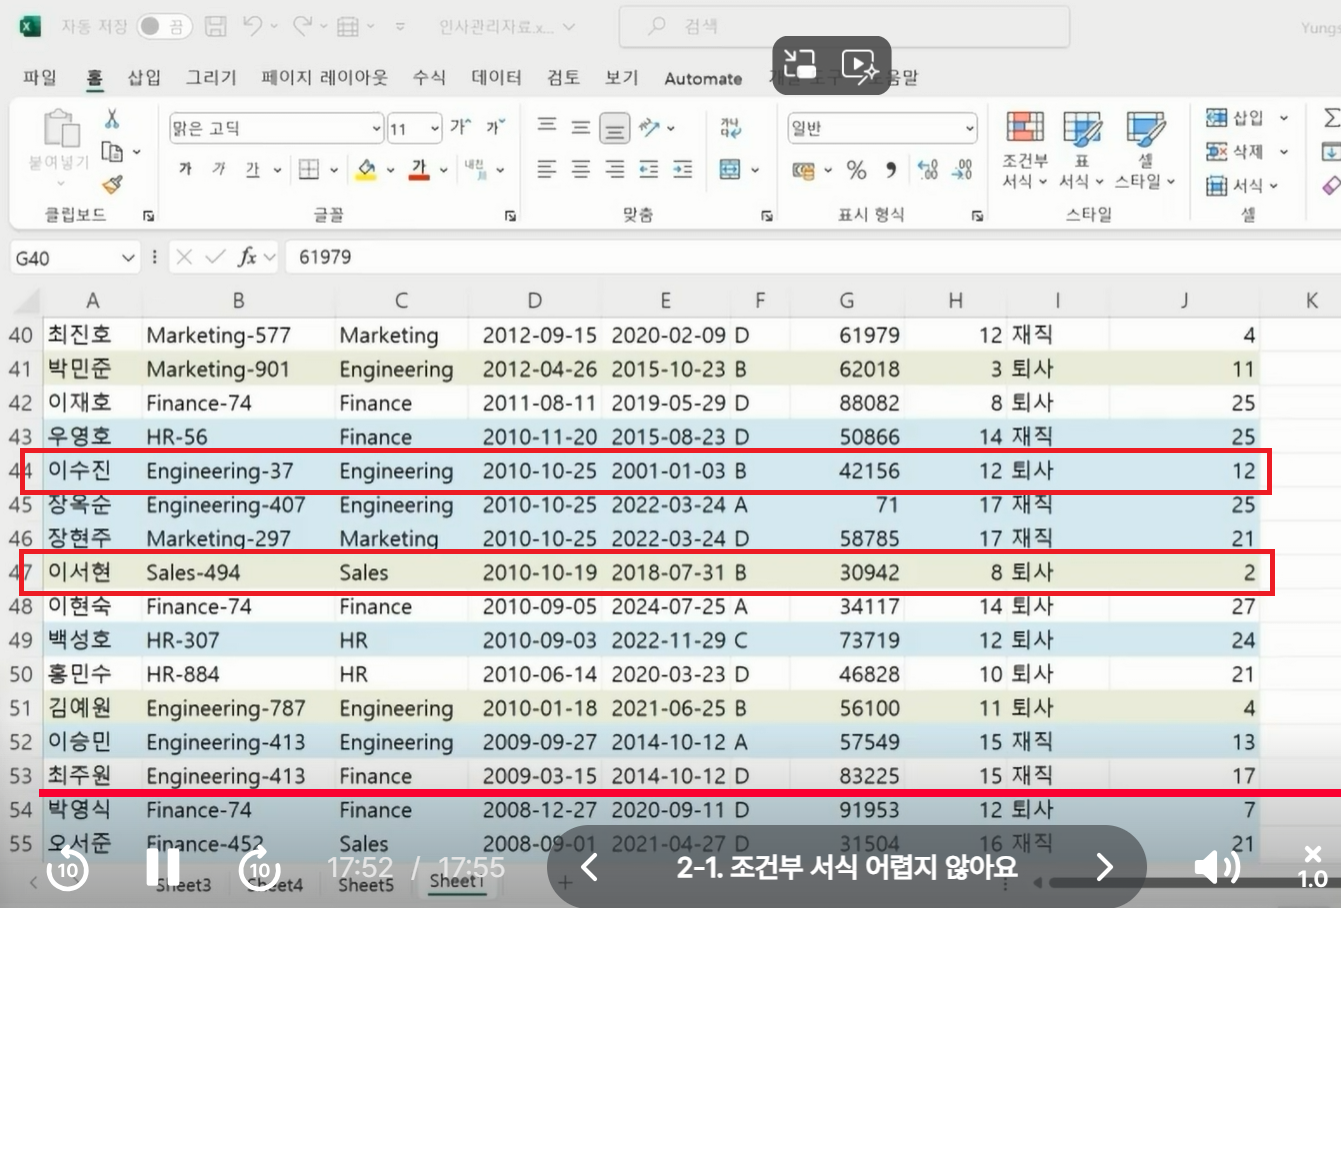Switch to the 데이터 (Data) ribbon tab
The image size is (1341, 1154).
(x=496, y=77)
